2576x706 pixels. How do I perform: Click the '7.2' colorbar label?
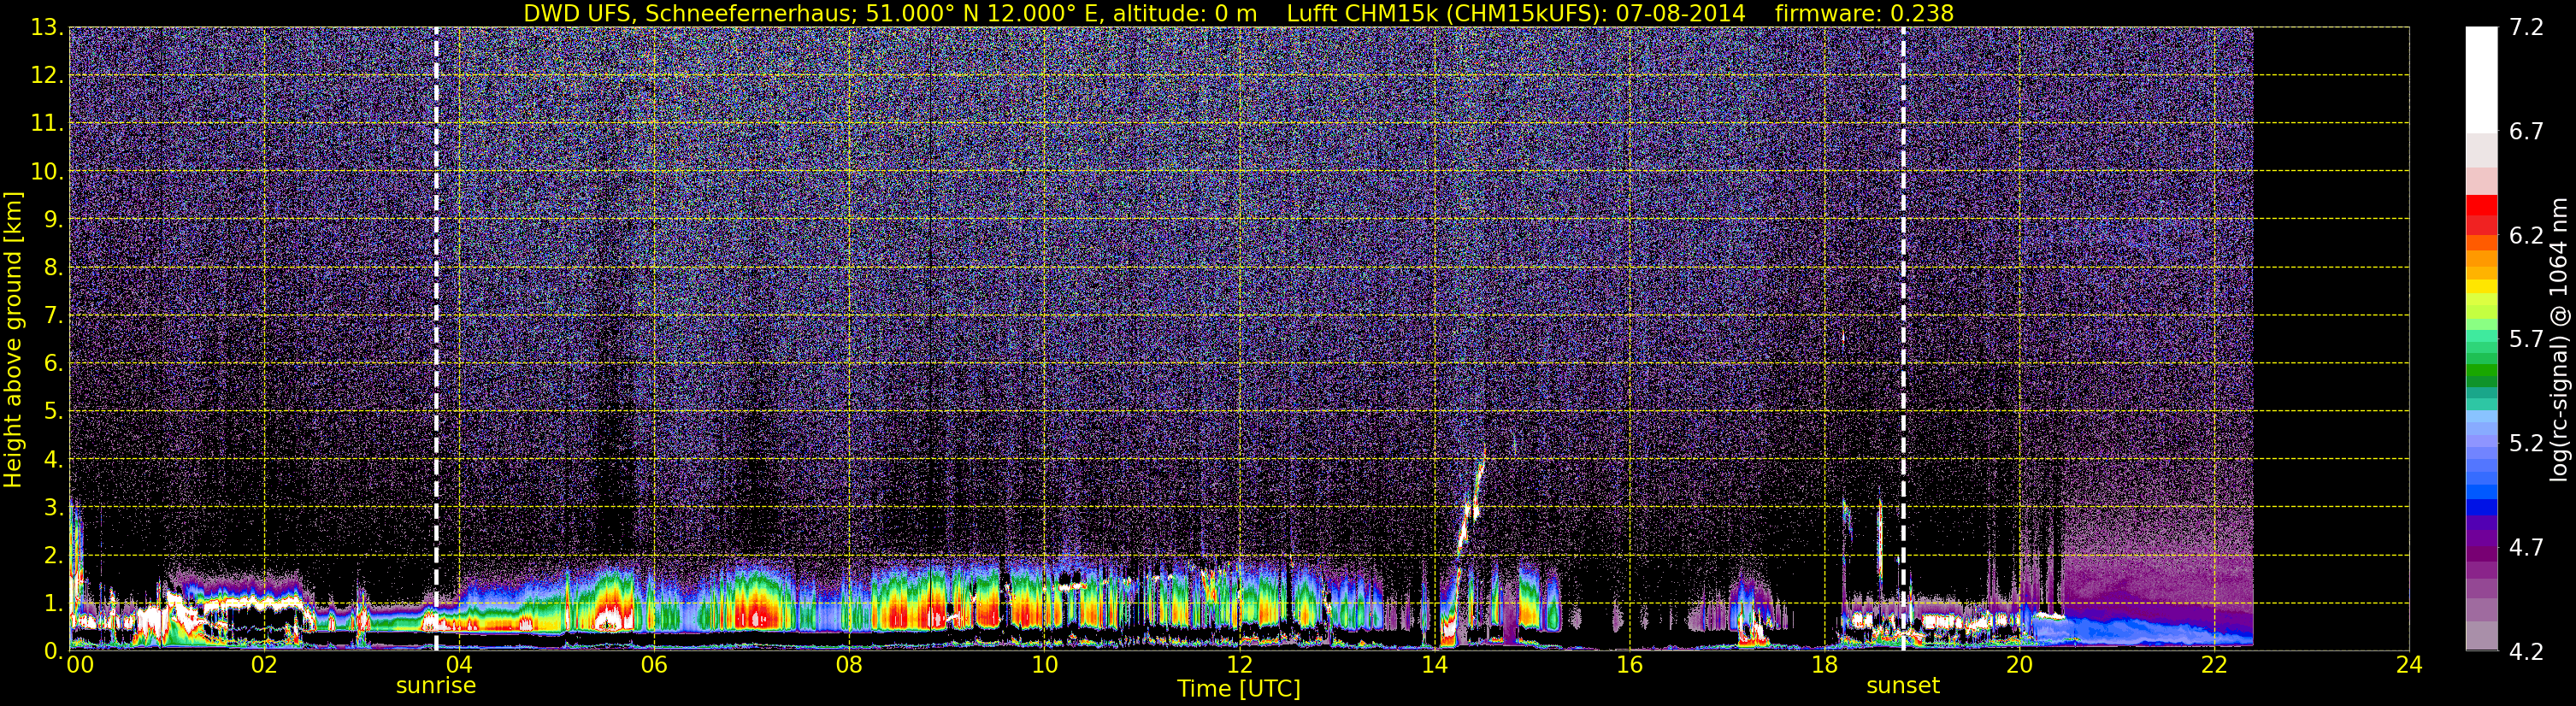pos(2526,28)
